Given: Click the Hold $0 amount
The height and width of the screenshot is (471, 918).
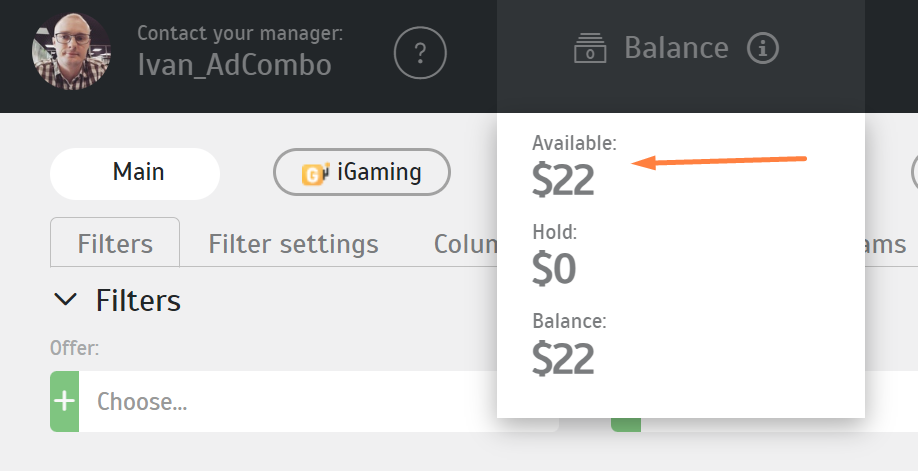Looking at the screenshot, I should 554,269.
